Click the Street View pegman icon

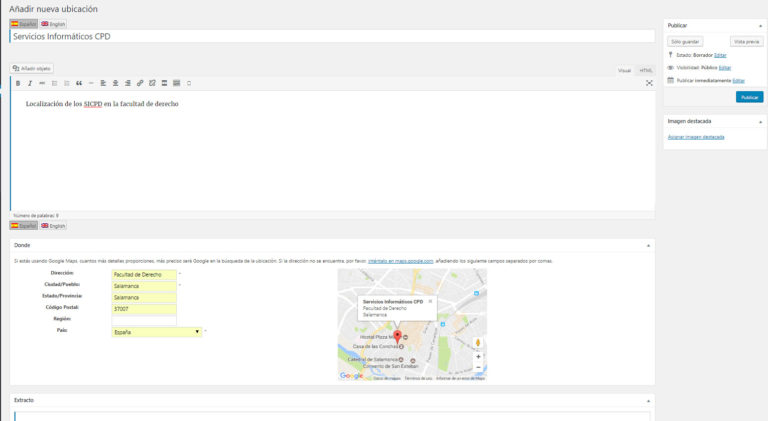(478, 341)
